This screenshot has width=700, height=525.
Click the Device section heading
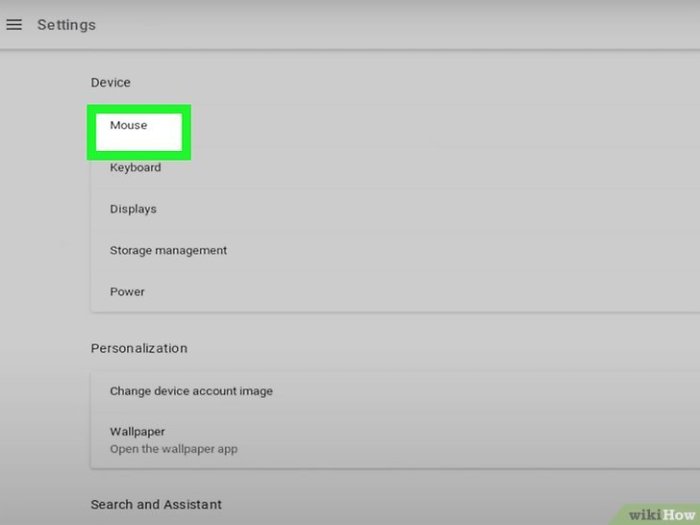point(111,83)
